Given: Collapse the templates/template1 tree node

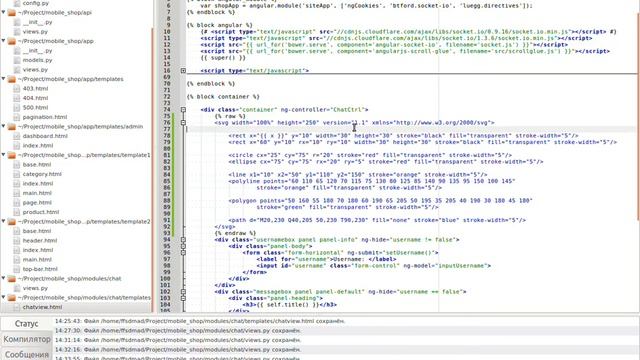Looking at the screenshot, I should pyautogui.click(x=4, y=155).
